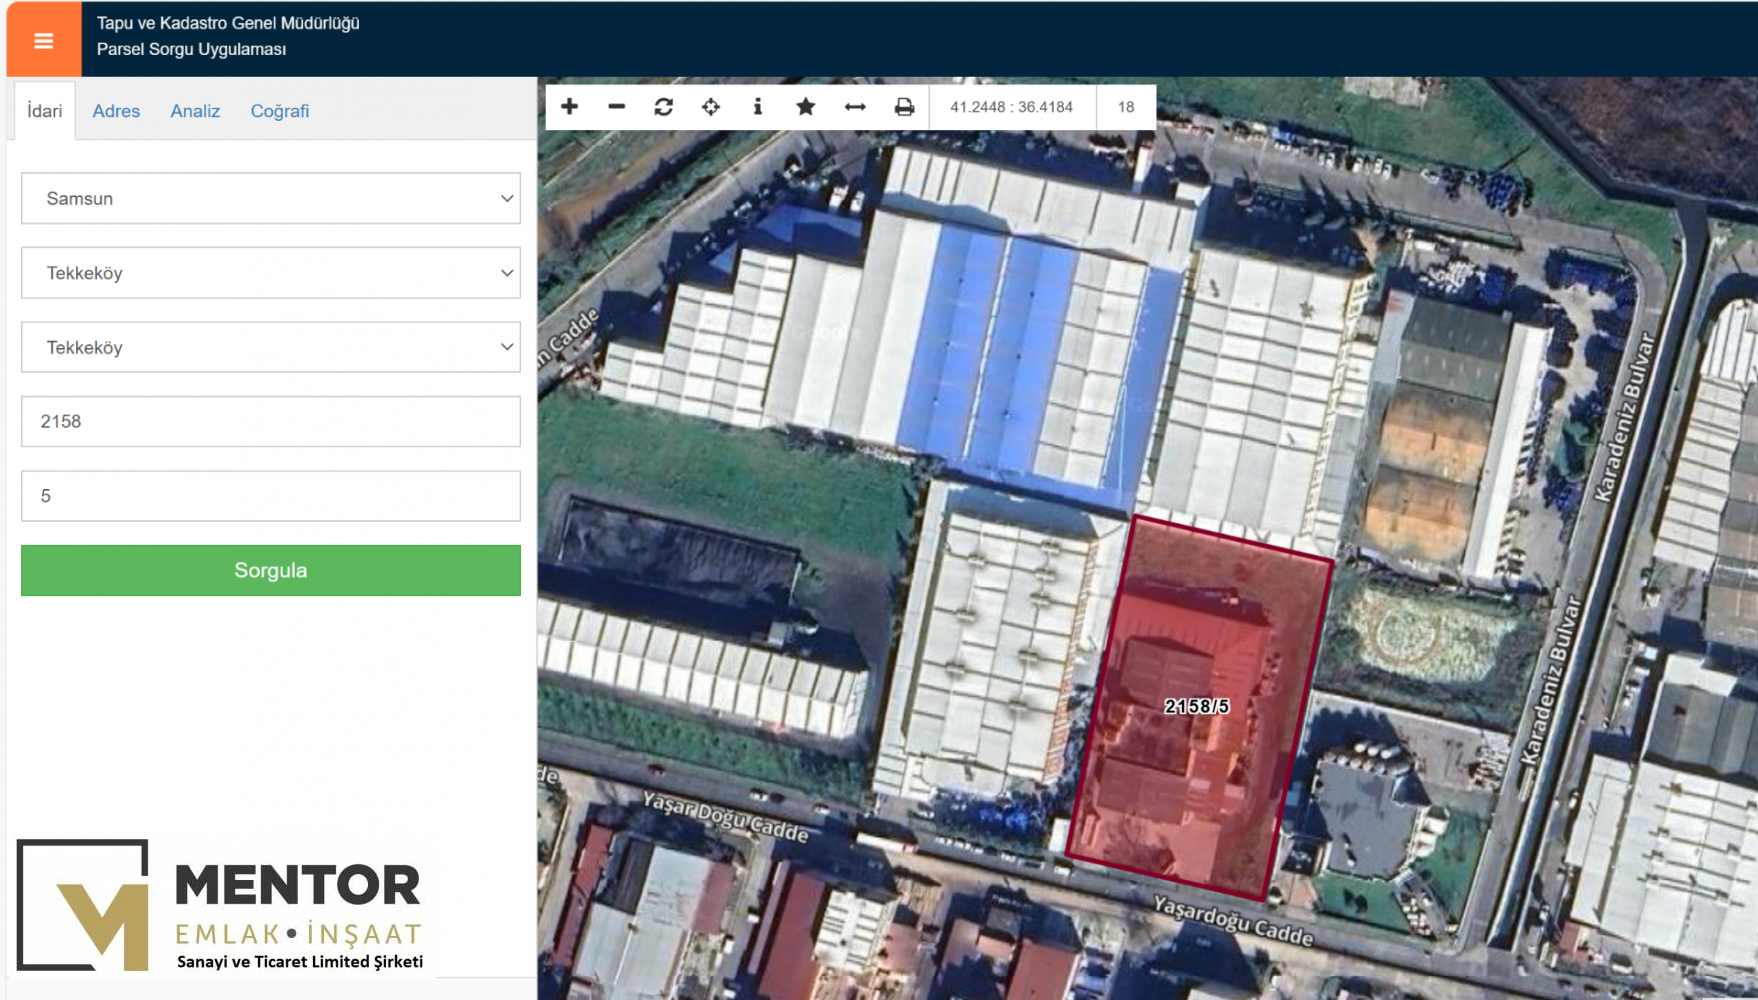Switch to the İdari tab
The height and width of the screenshot is (1000, 1758).
point(45,111)
